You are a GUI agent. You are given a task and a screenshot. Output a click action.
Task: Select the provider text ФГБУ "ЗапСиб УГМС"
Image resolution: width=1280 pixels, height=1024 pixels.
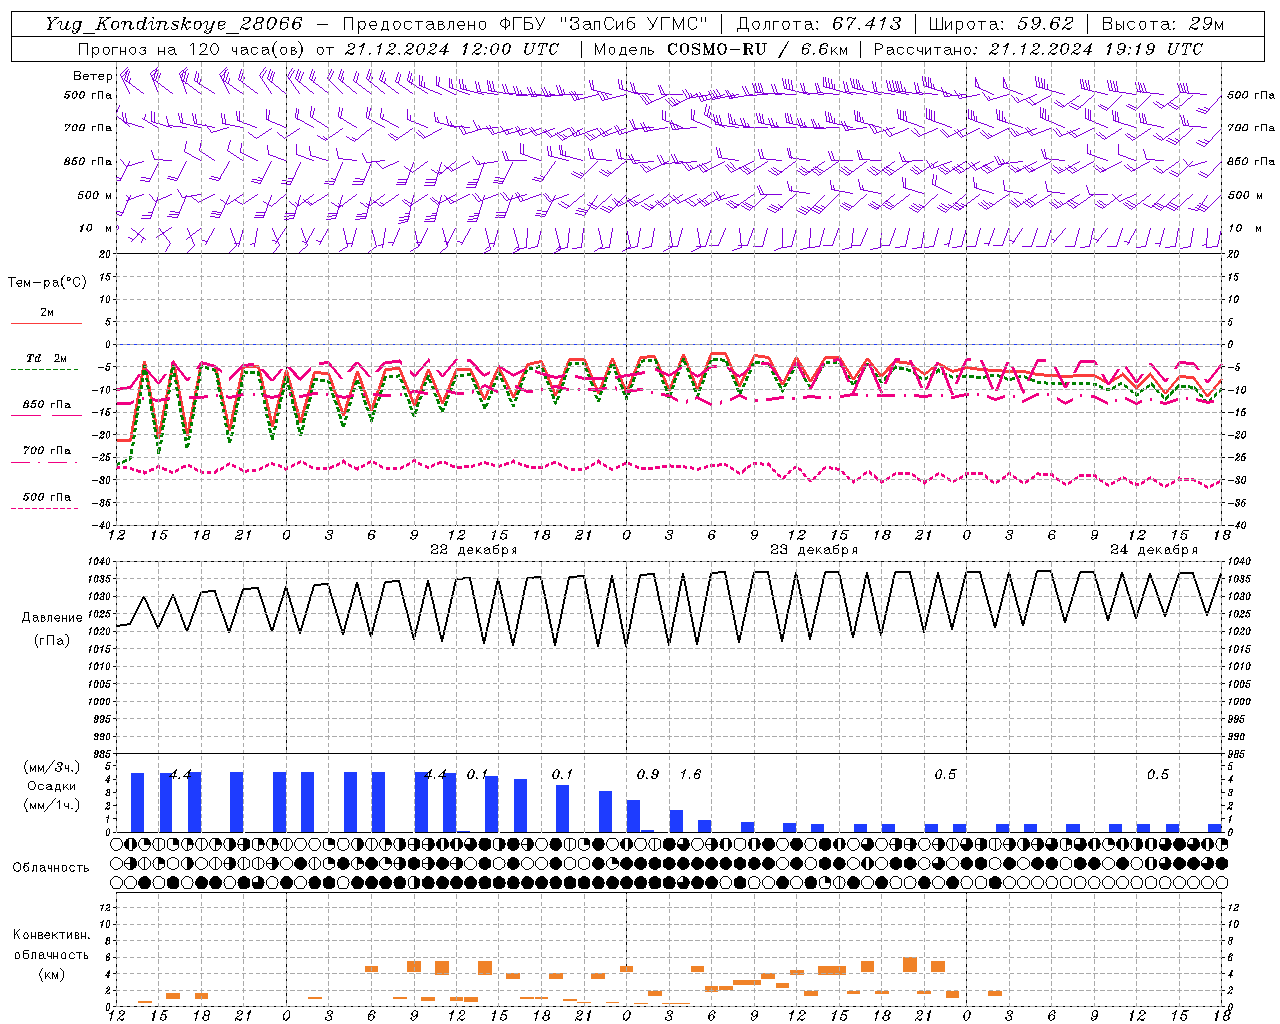coord(602,24)
